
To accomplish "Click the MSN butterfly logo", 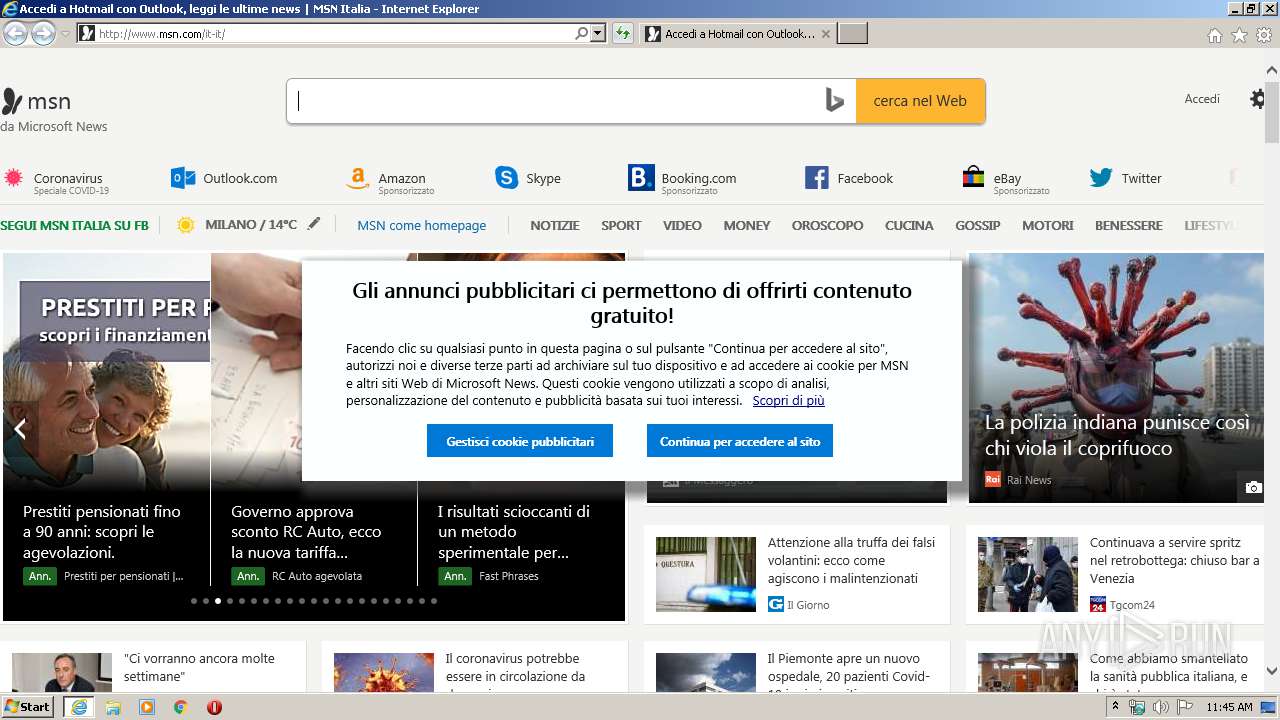I will pyautogui.click(x=12, y=101).
